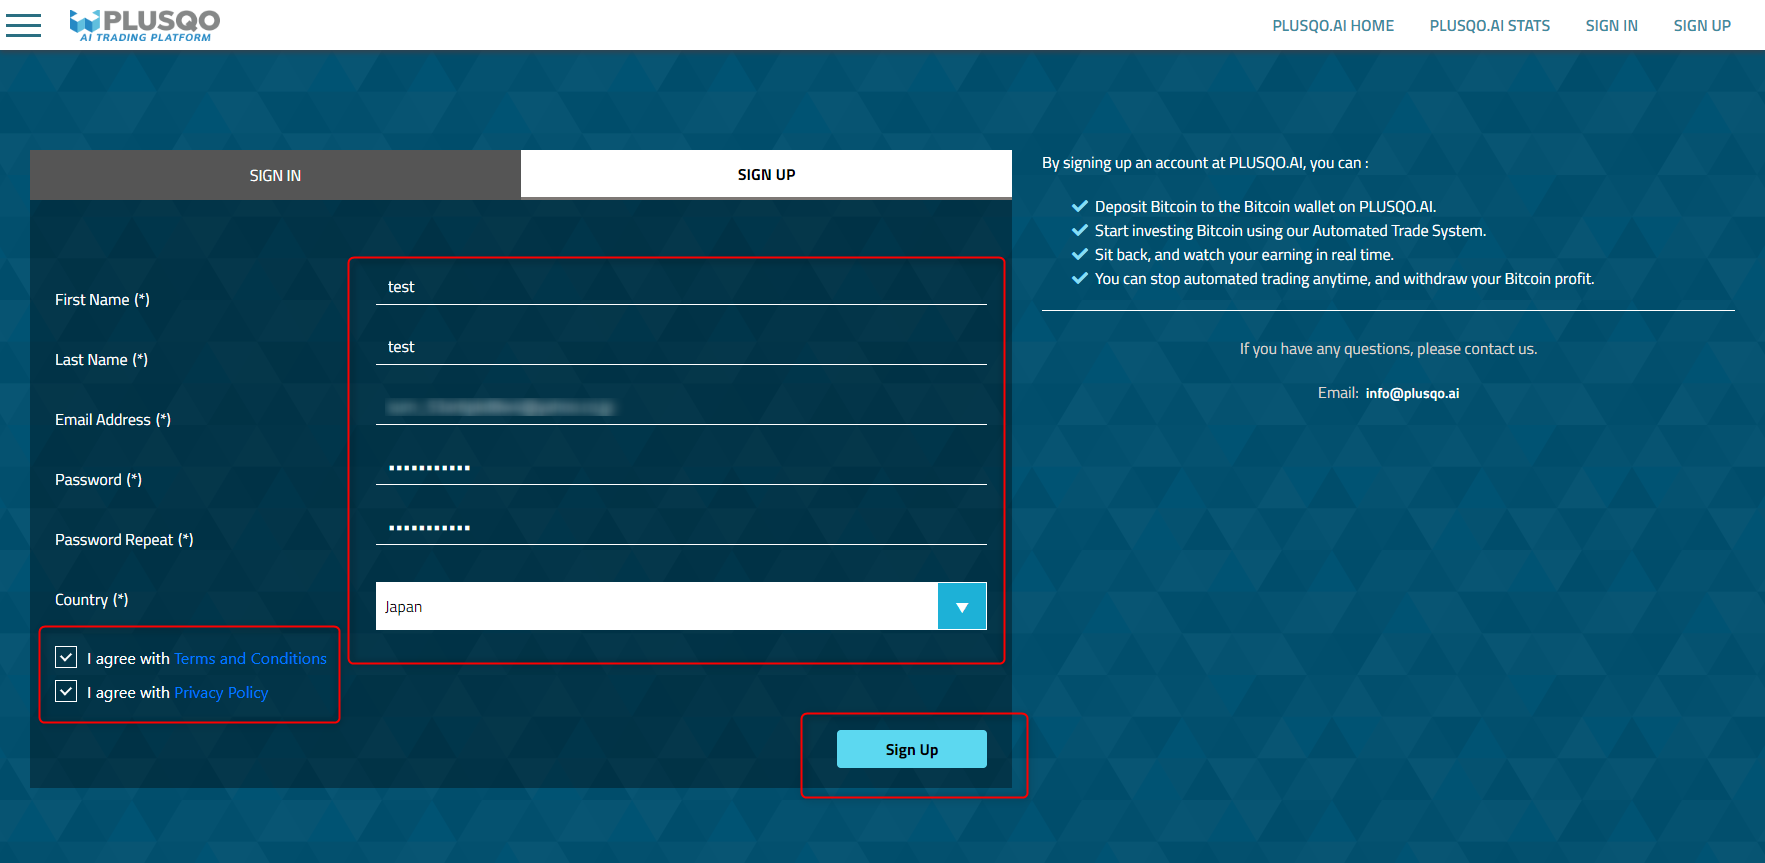Click 'If you have any questions' text
This screenshot has width=1765, height=863.
(x=1388, y=349)
